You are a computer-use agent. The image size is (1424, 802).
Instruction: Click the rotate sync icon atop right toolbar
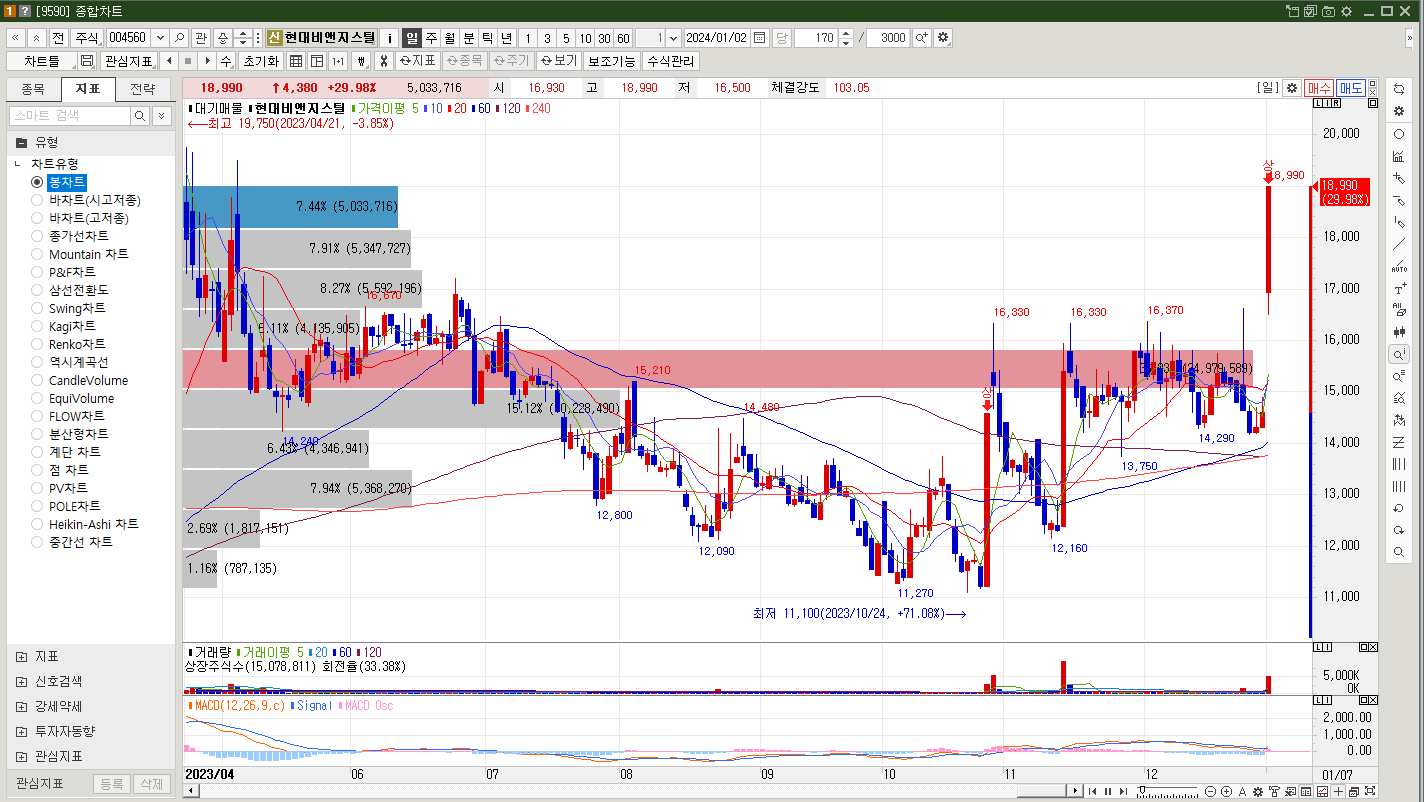tap(1399, 88)
